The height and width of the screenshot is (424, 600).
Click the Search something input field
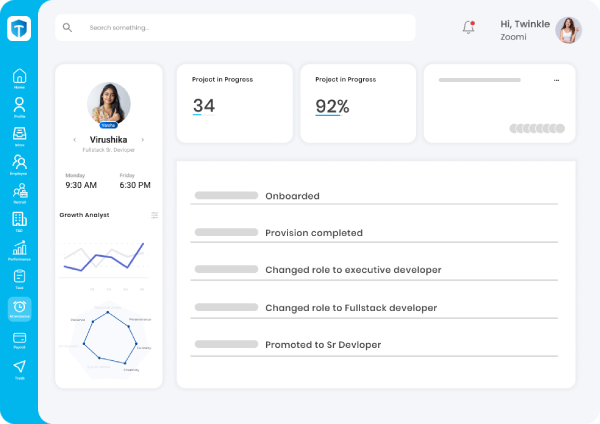click(240, 28)
